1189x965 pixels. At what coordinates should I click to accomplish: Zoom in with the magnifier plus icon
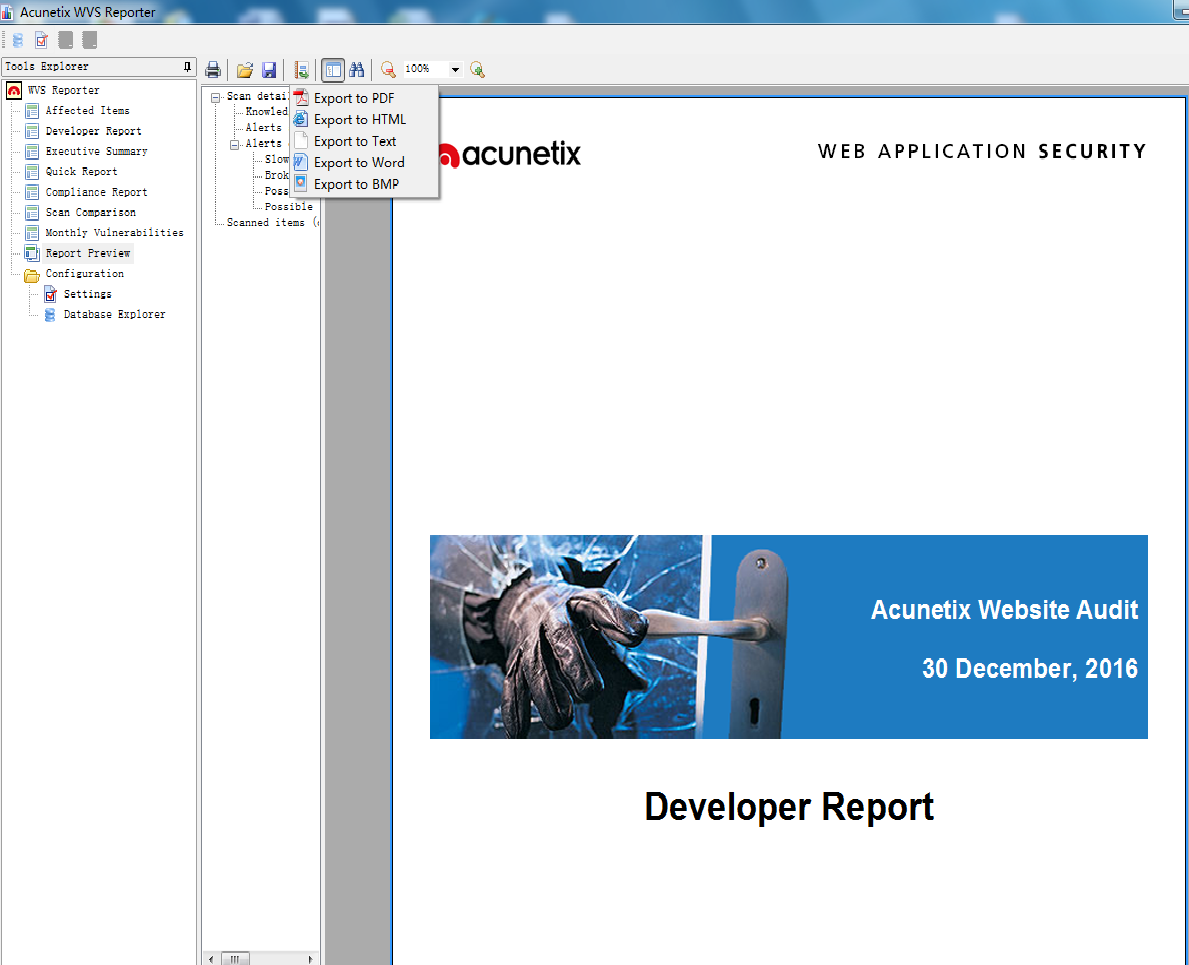pyautogui.click(x=477, y=70)
